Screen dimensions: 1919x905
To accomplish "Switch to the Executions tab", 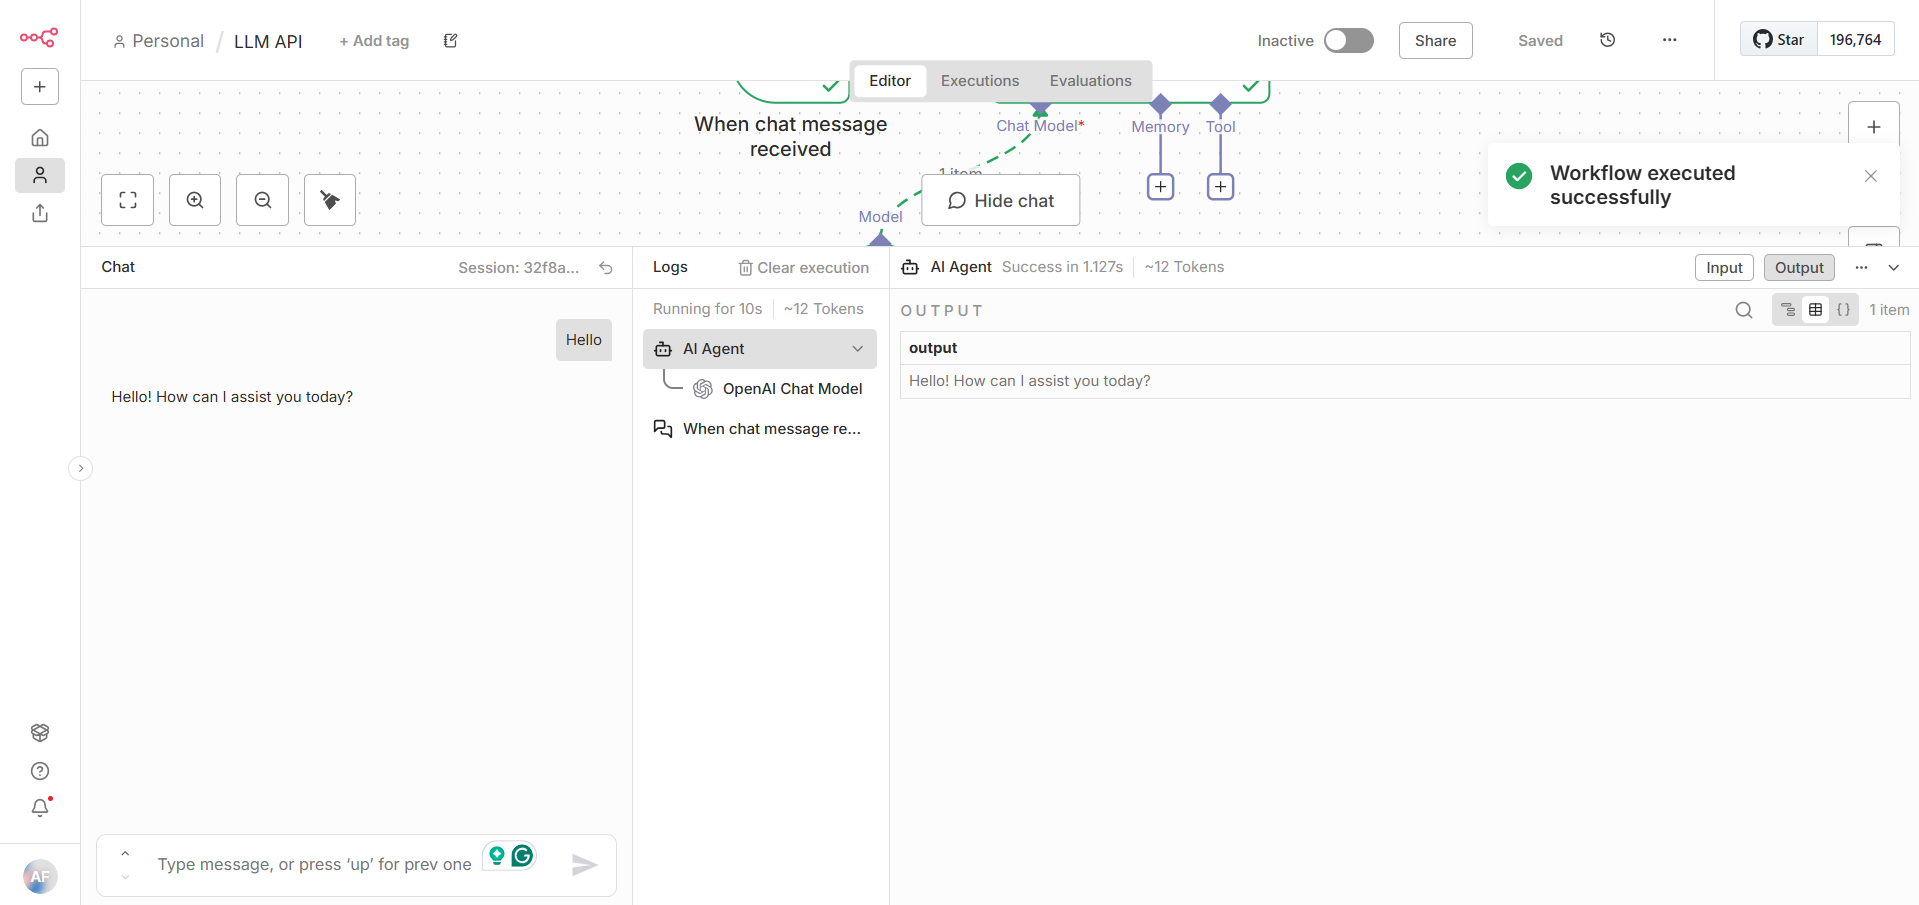I will pyautogui.click(x=980, y=81).
